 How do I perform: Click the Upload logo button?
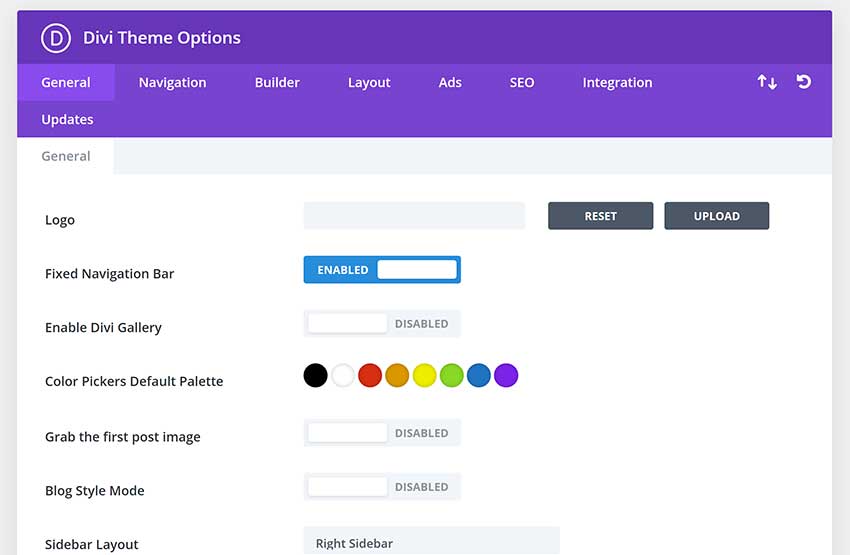click(x=716, y=216)
